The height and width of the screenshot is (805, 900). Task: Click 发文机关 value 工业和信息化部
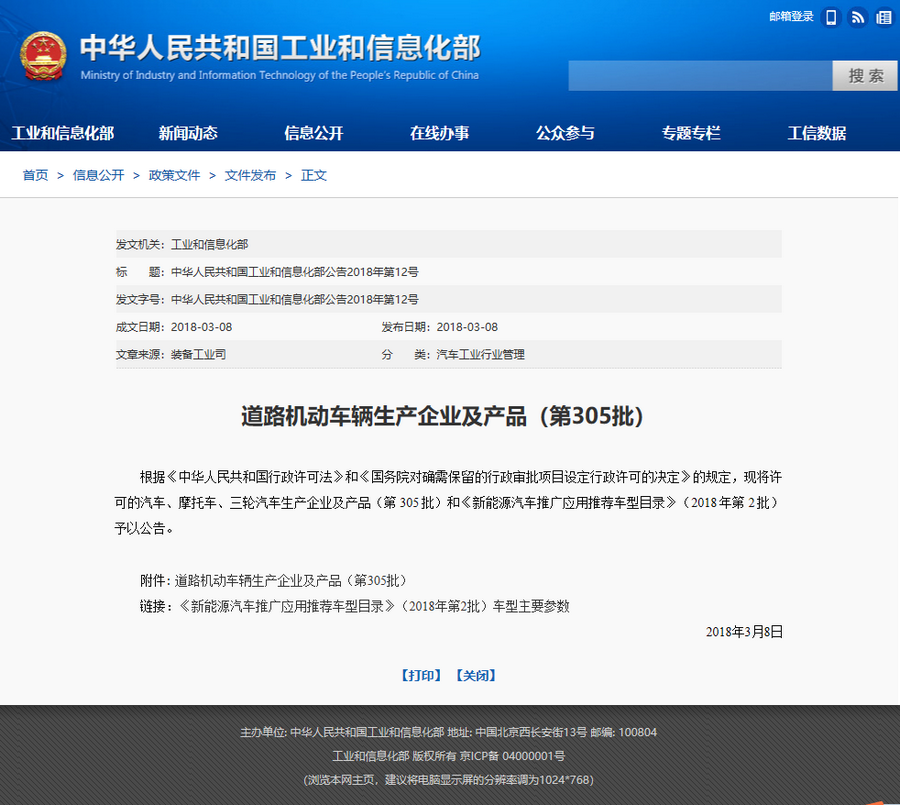[210, 245]
